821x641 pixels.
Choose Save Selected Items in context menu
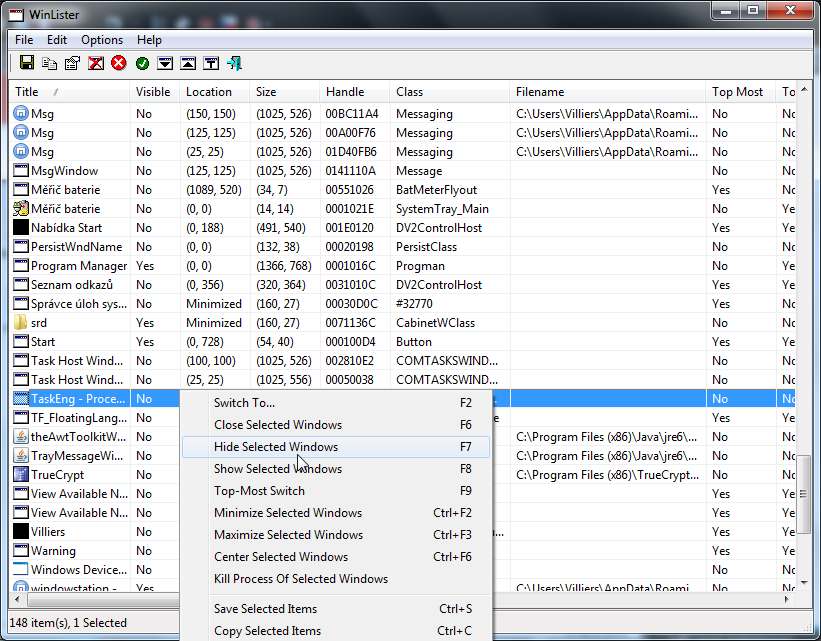click(x=336, y=609)
